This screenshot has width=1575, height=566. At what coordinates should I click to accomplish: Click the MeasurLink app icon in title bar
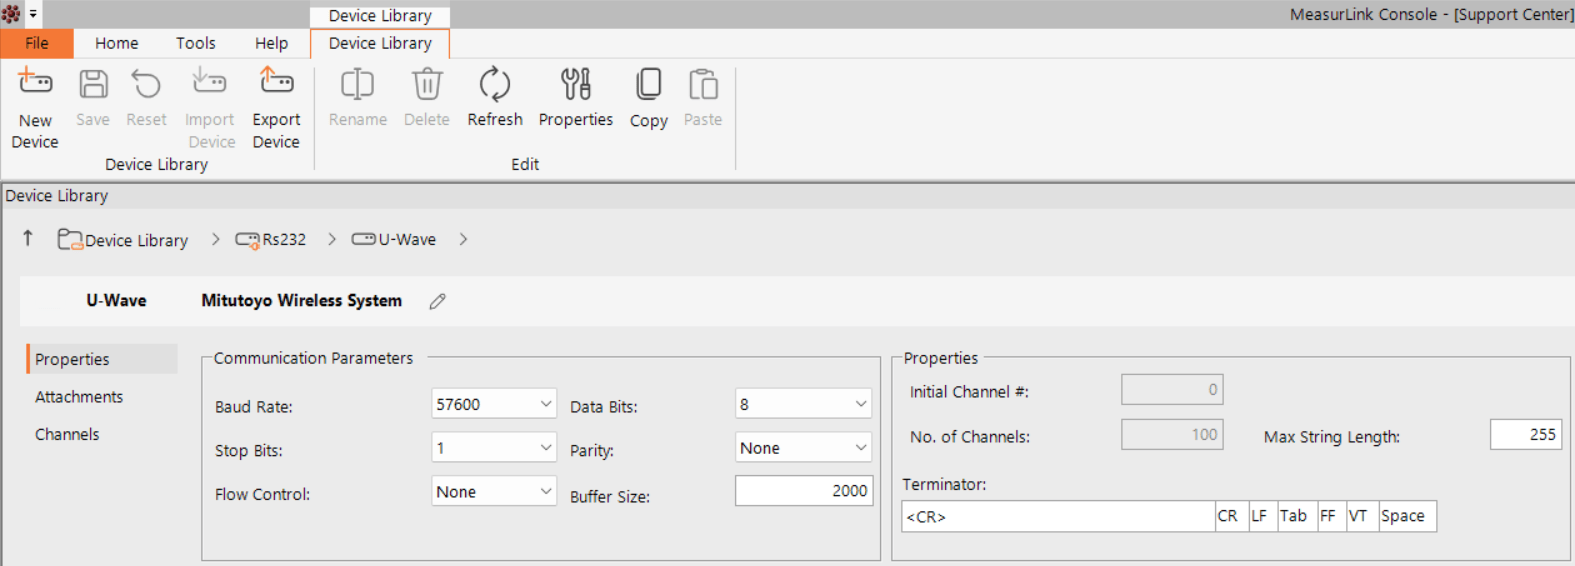[x=11, y=13]
